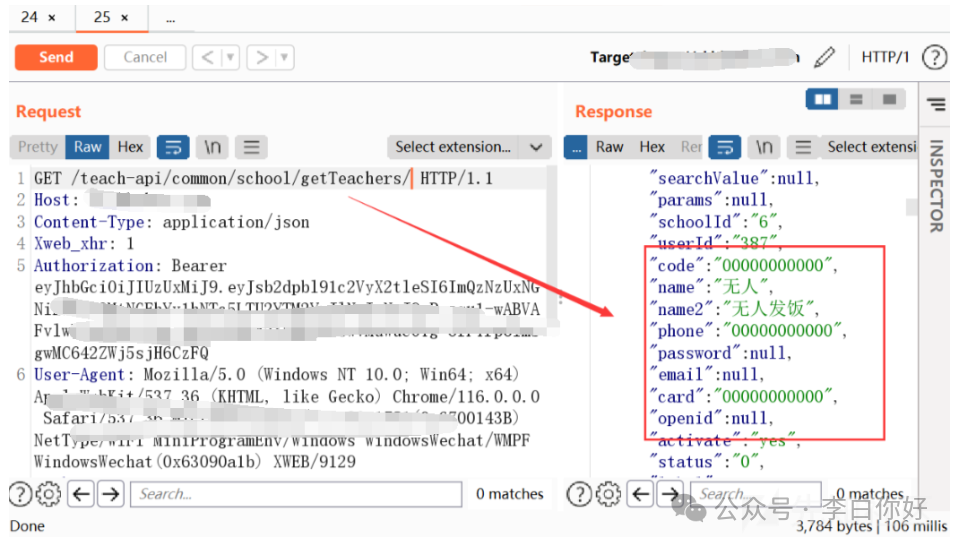
Task: Switch to top-bottom split layout view
Action: tap(856, 100)
